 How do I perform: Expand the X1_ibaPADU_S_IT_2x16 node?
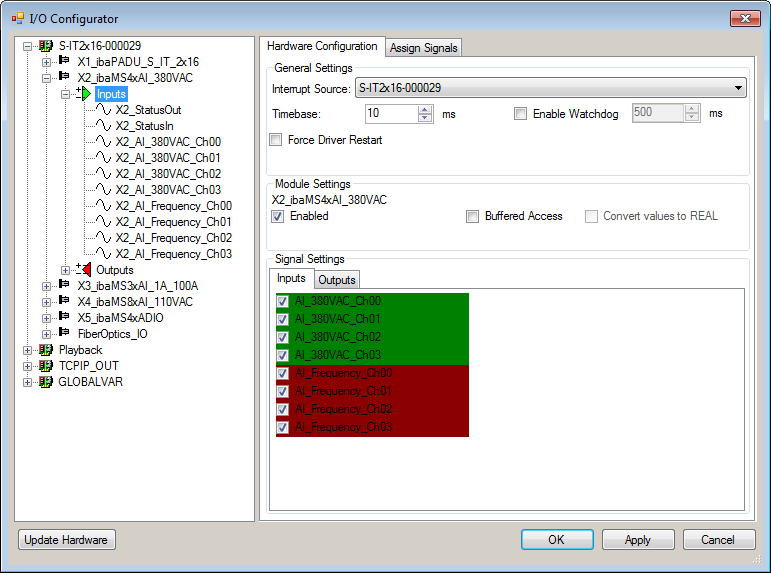click(x=46, y=62)
